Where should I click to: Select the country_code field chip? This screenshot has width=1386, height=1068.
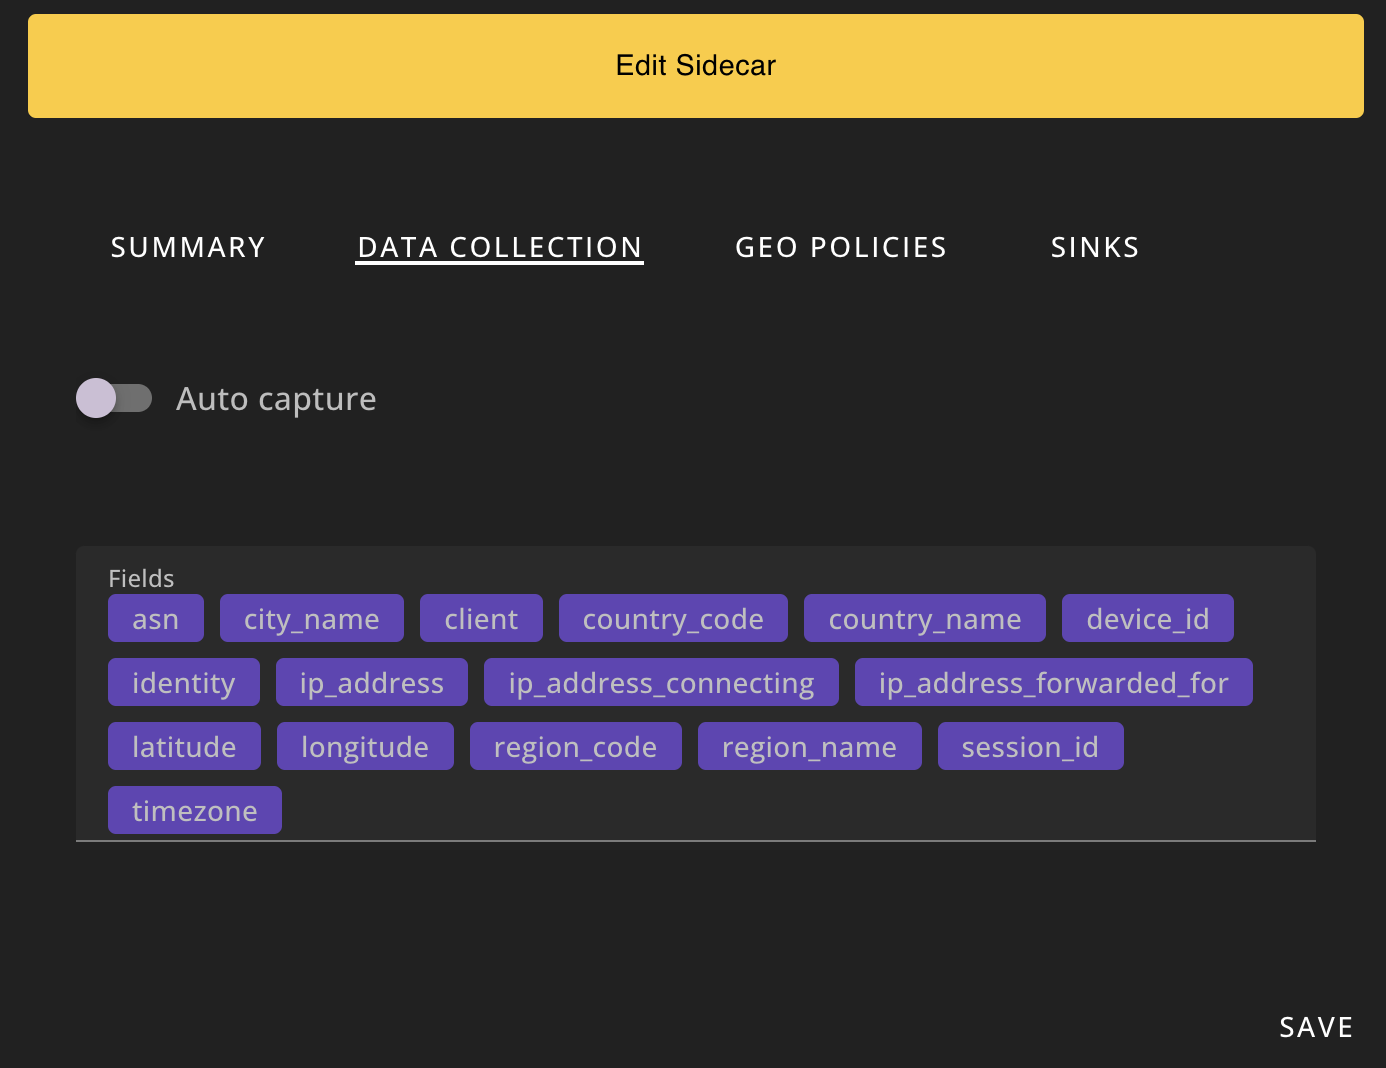click(x=672, y=618)
